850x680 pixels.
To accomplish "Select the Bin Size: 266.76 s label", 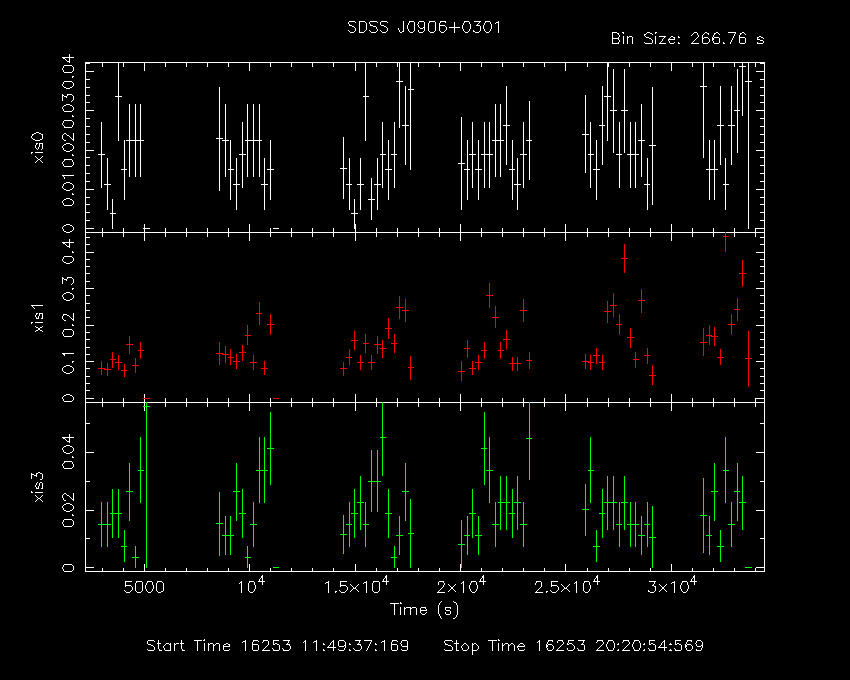I will (687, 39).
